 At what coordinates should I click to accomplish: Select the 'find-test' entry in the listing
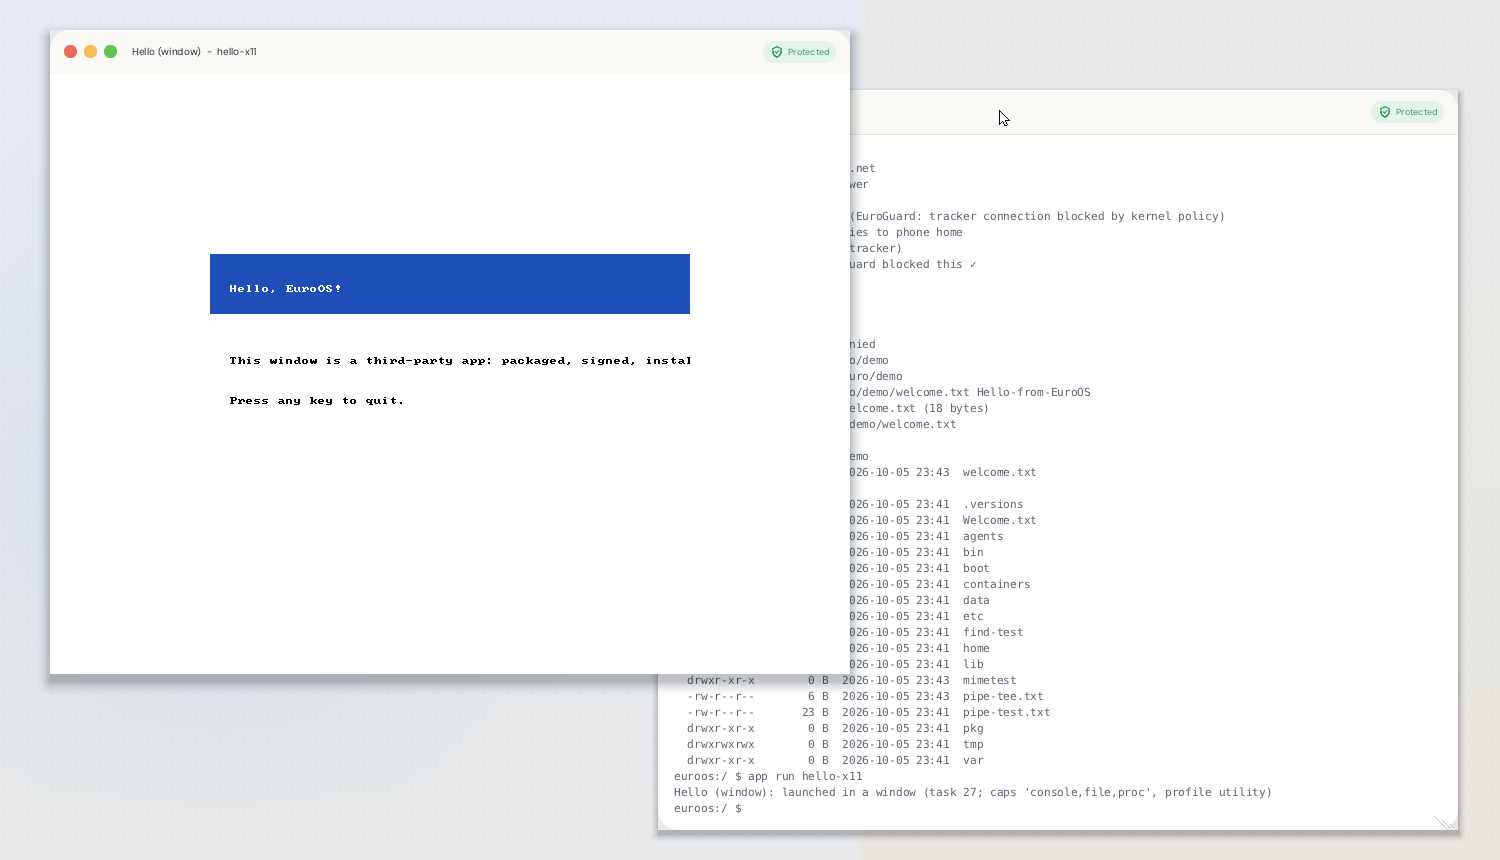(x=993, y=632)
